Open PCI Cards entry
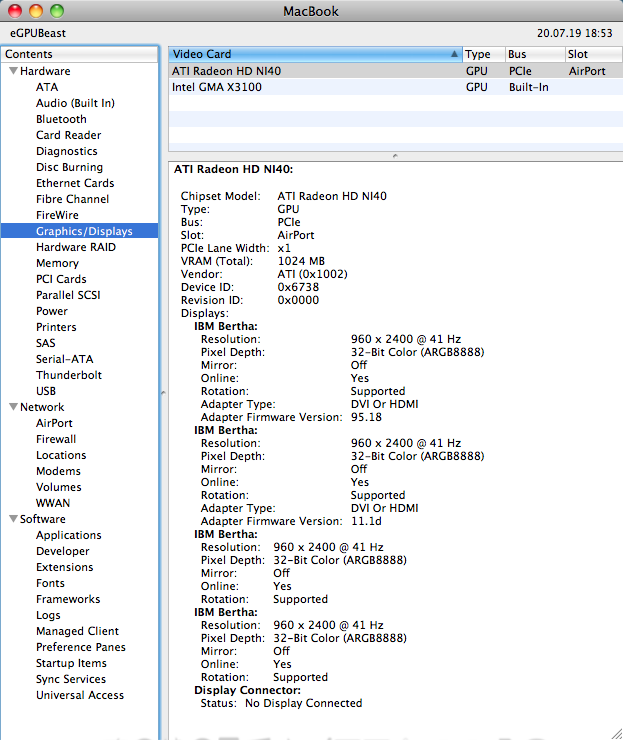 [61, 279]
